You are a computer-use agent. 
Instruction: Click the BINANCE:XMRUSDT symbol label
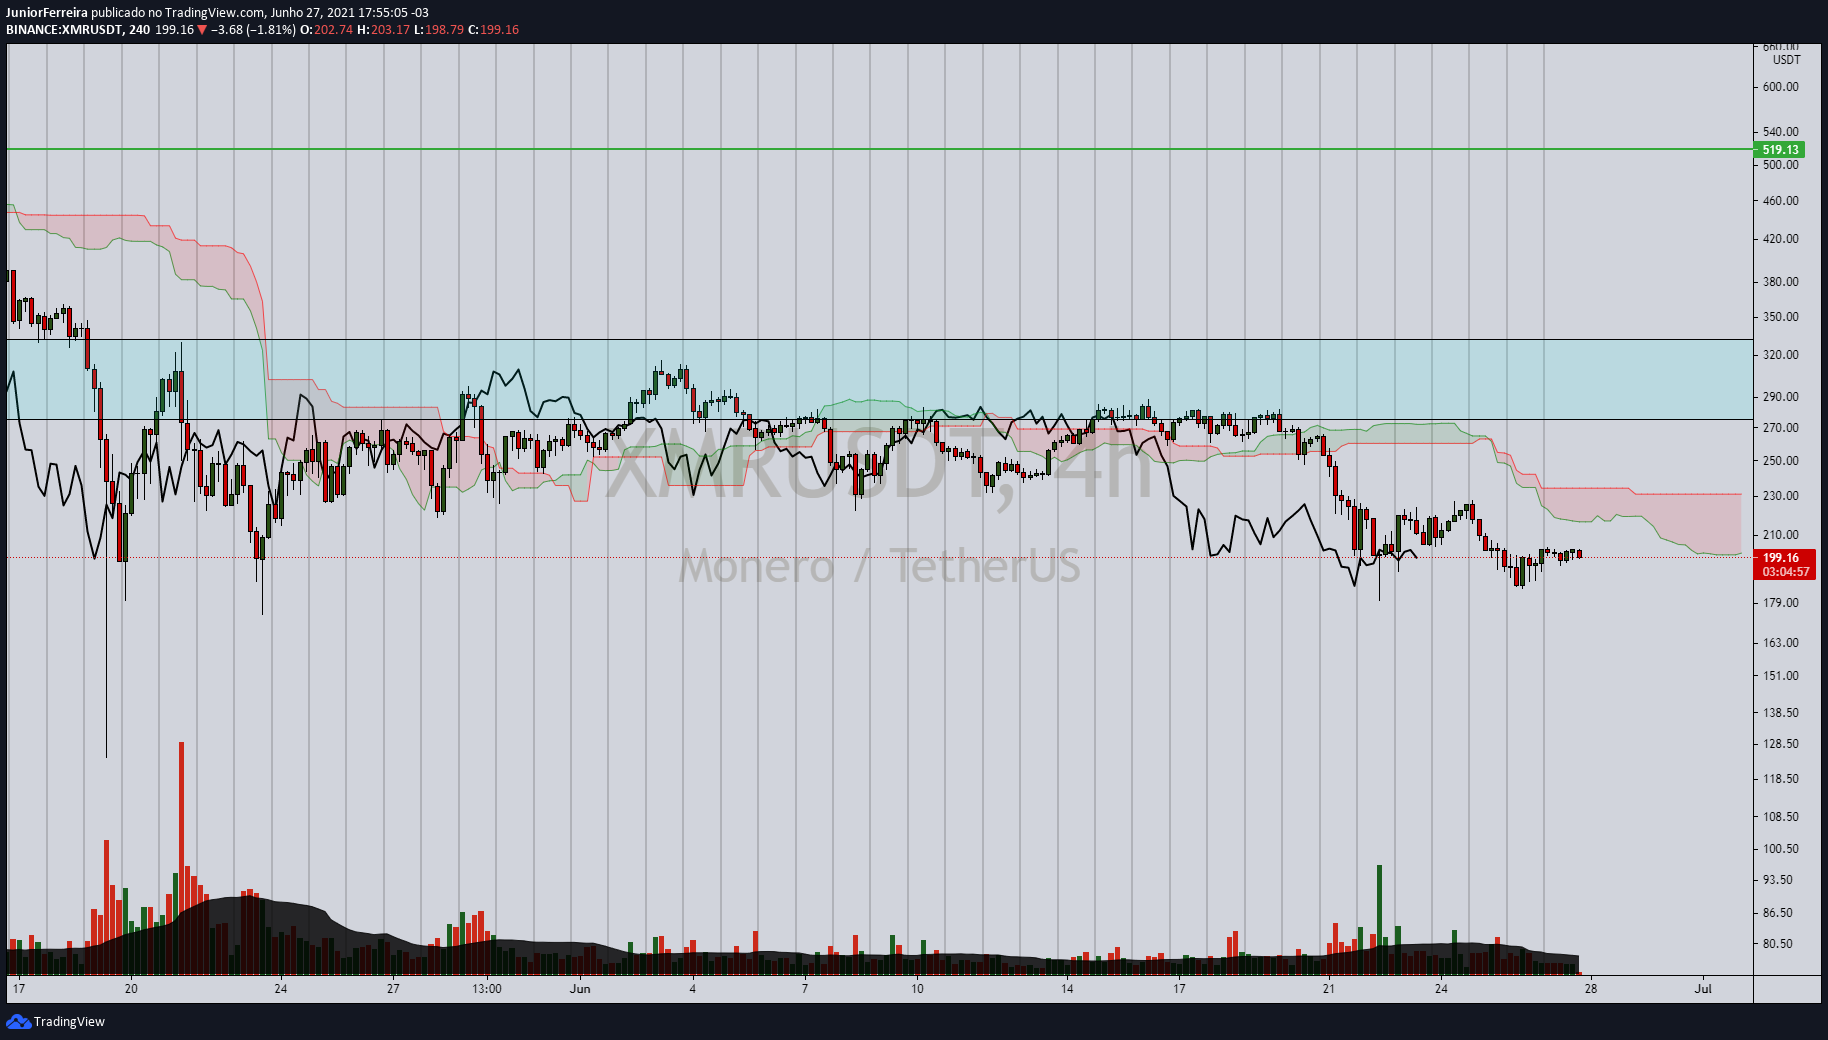point(64,30)
